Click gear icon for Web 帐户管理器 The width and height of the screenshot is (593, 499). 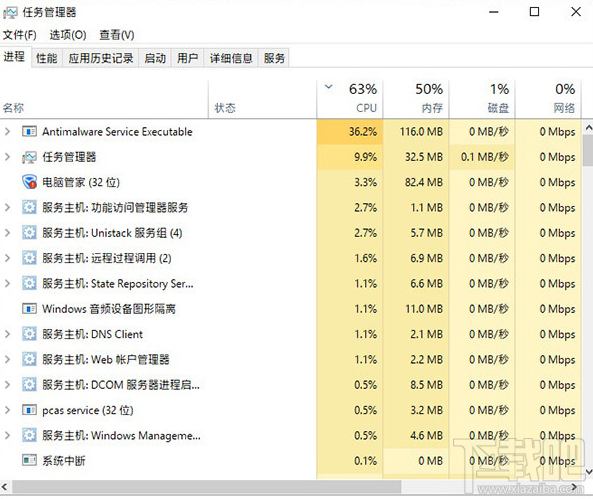pos(29,359)
